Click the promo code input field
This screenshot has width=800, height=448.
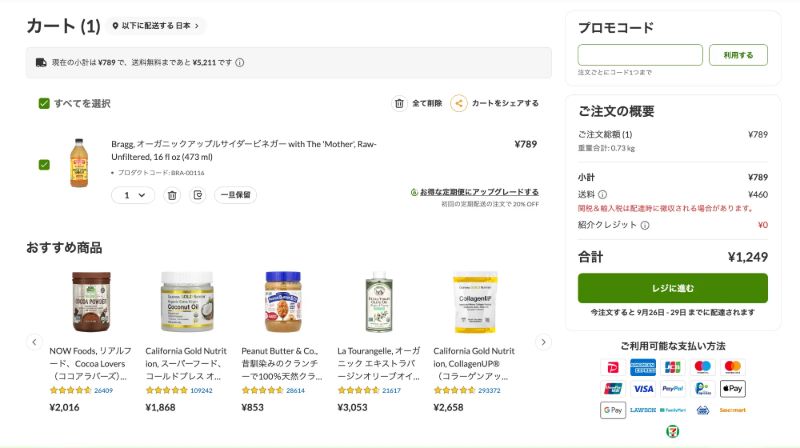pyautogui.click(x=640, y=55)
